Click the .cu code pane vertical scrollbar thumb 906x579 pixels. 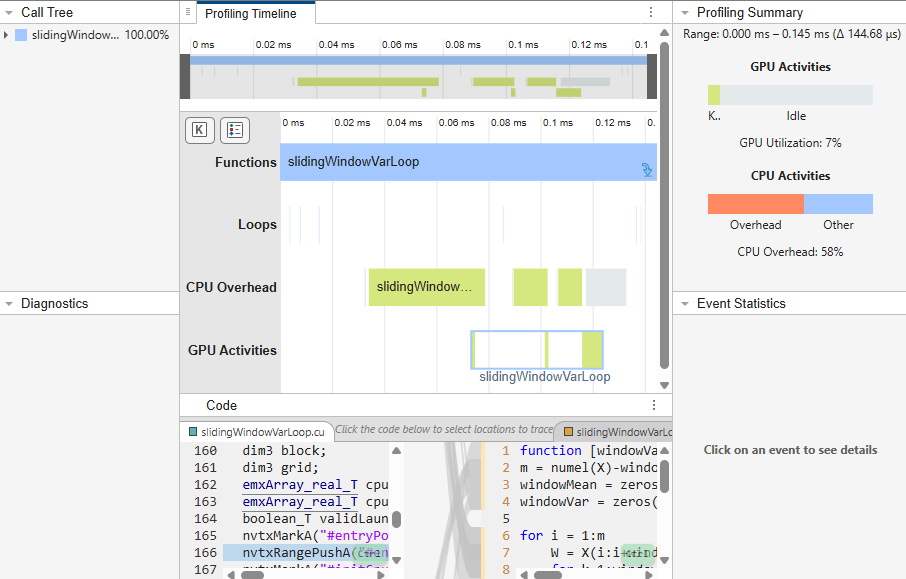(396, 519)
